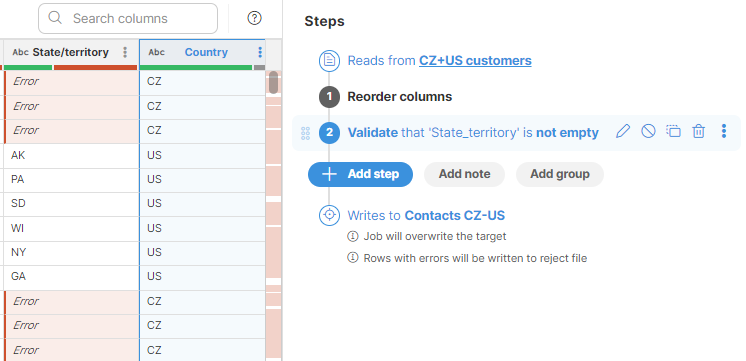Screen dimensions: 746x361
Task: Click the Add group button
Action: [560, 174]
